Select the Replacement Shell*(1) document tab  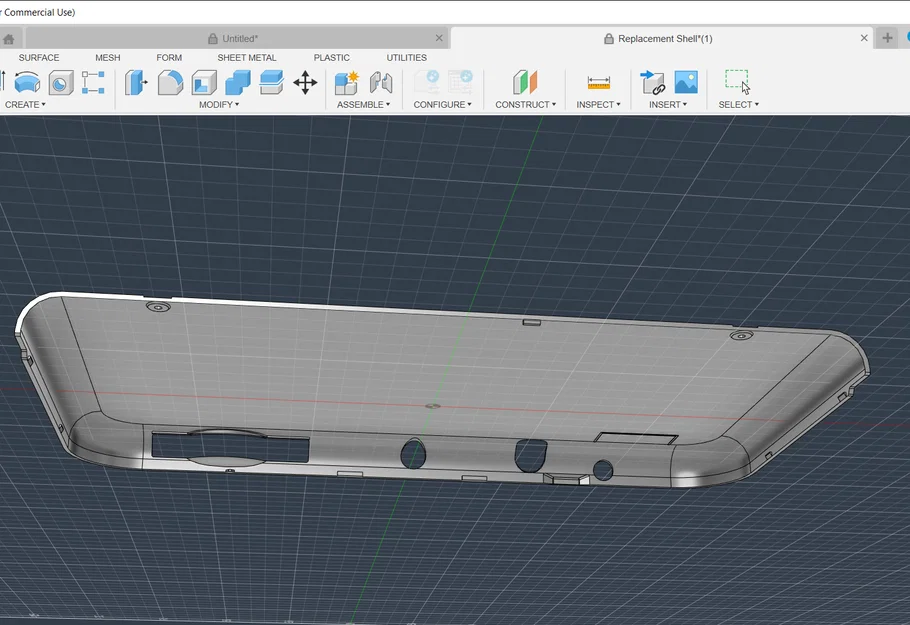[662, 38]
